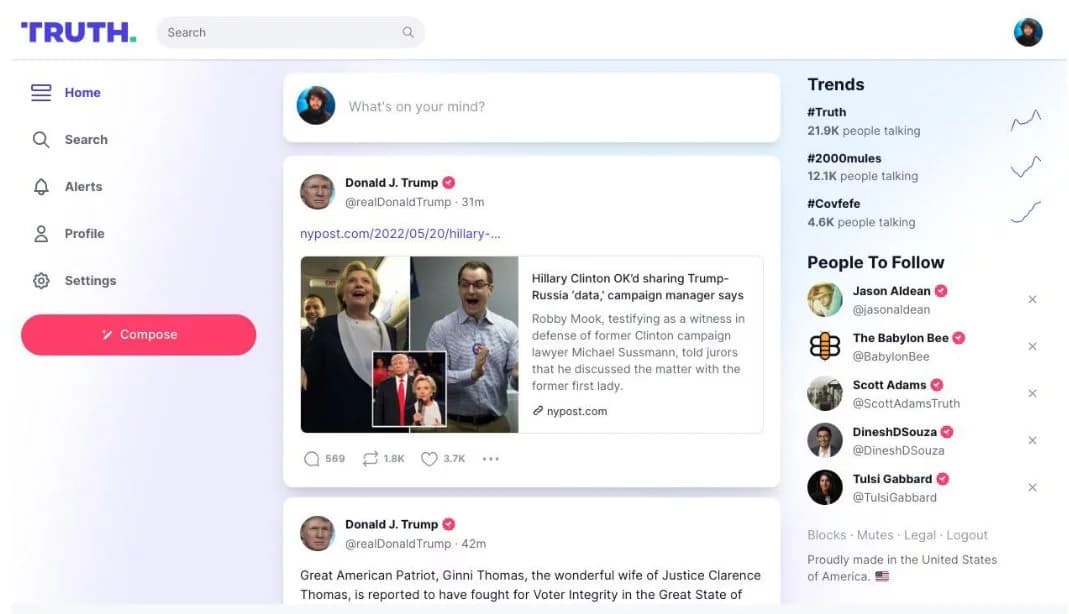This screenshot has width=1069, height=614.
Task: Click the Logout footer link
Action: click(966, 535)
